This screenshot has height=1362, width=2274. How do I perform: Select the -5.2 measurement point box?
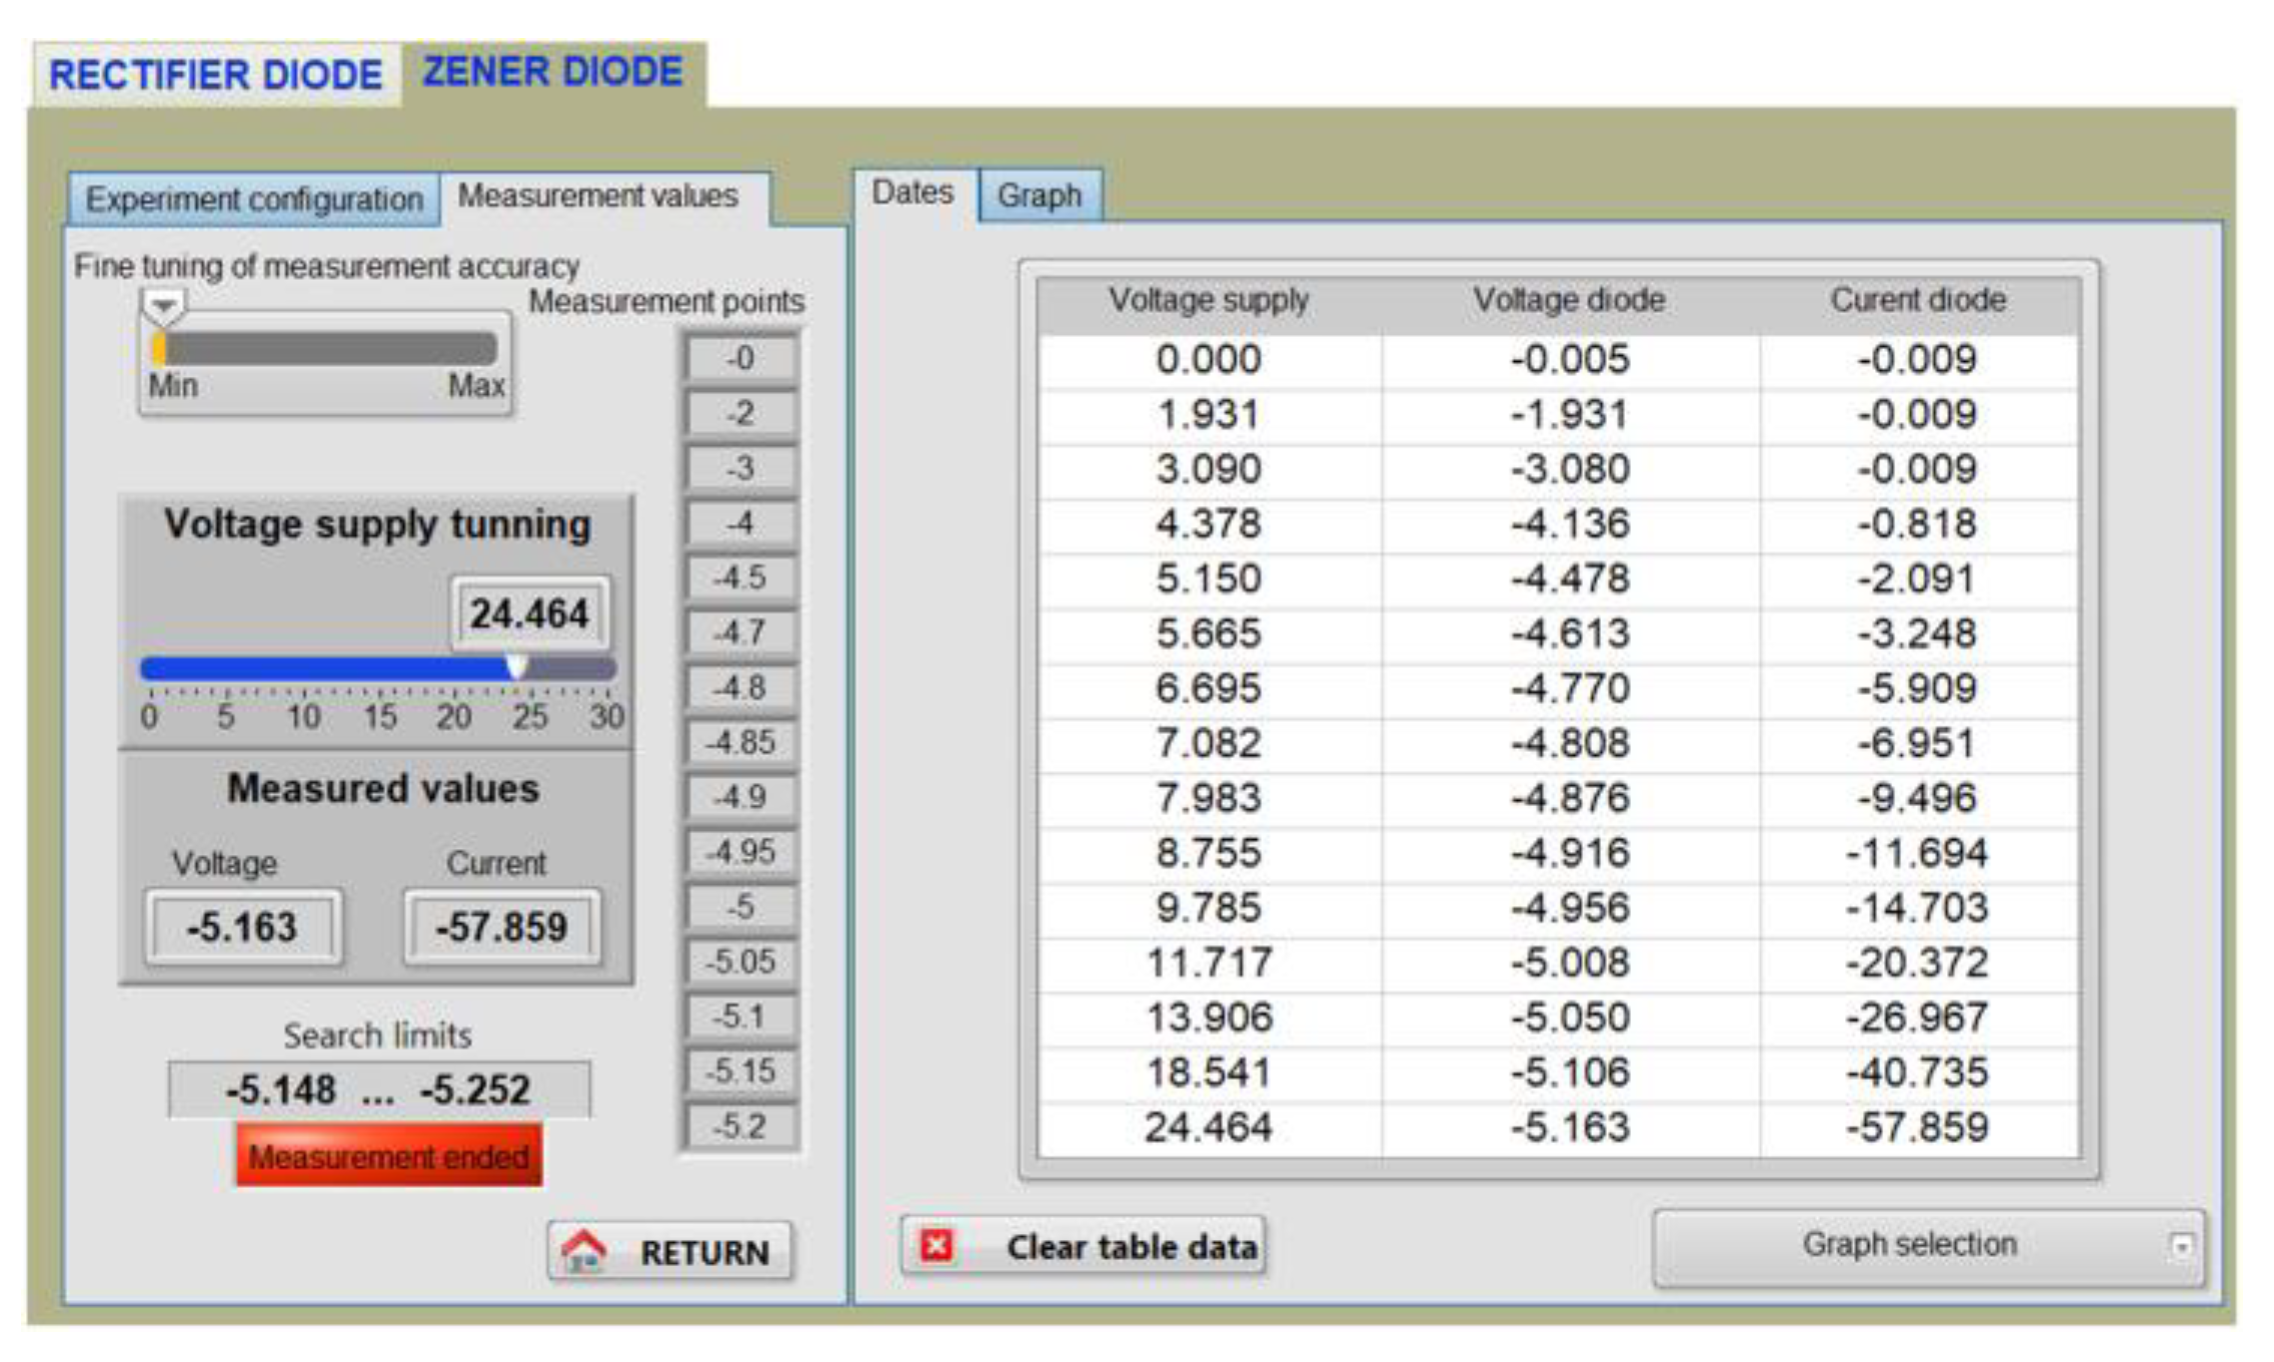pyautogui.click(x=741, y=1127)
